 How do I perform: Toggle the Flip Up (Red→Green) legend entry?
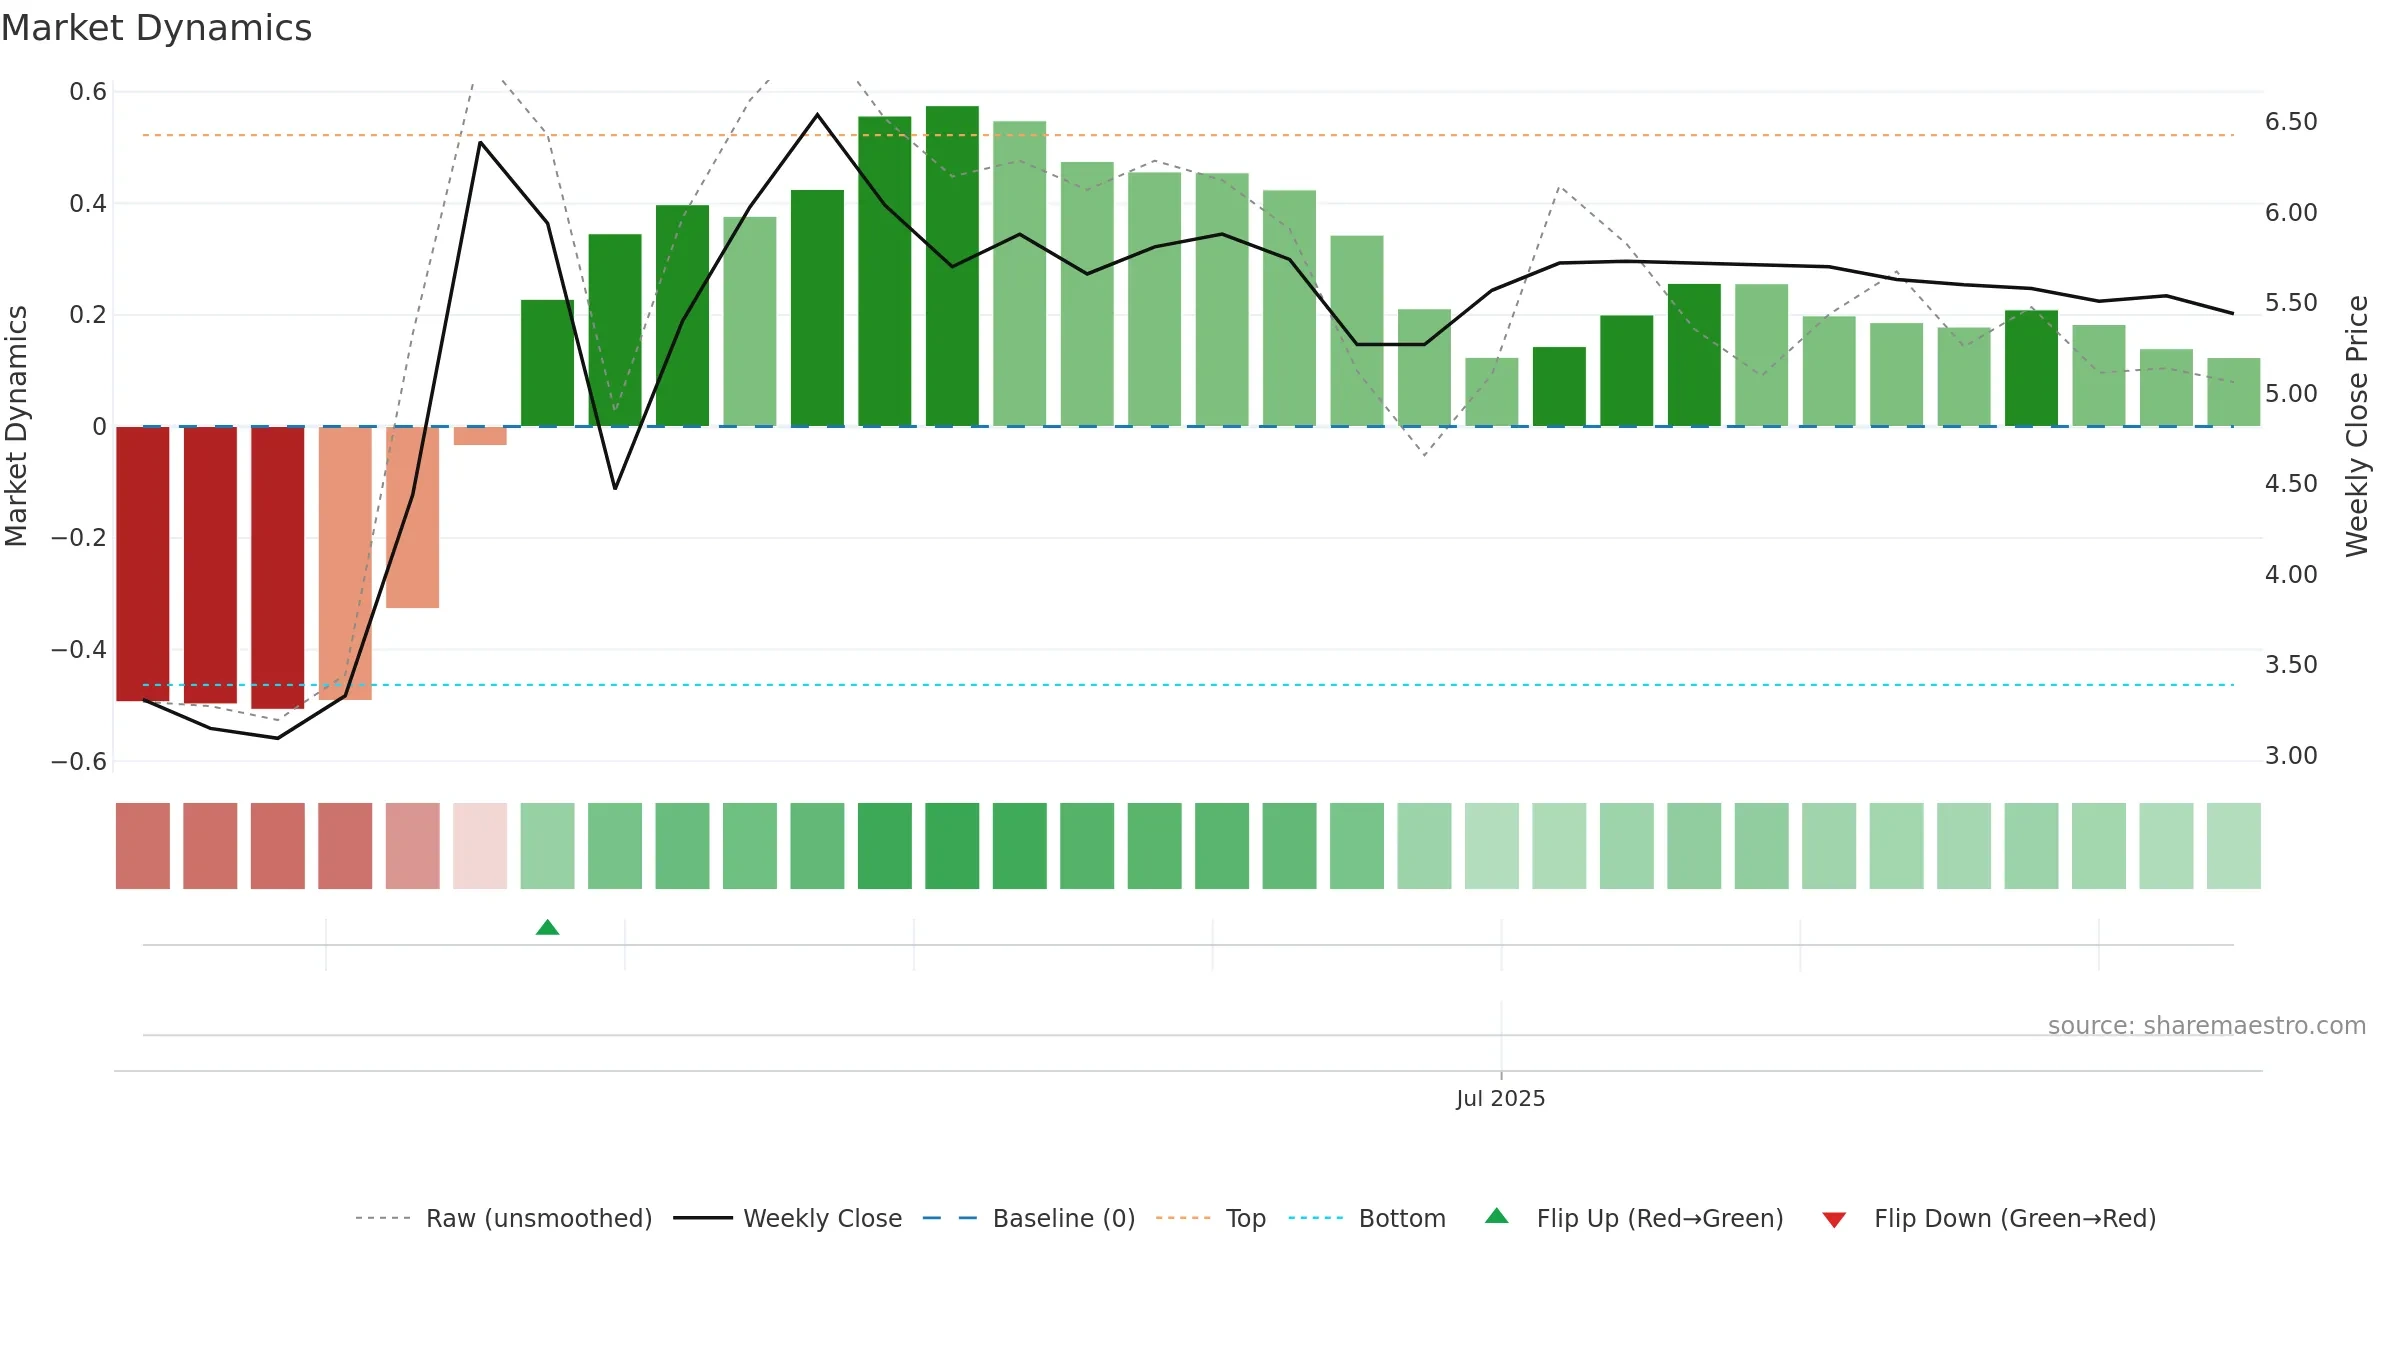pos(1634,1218)
